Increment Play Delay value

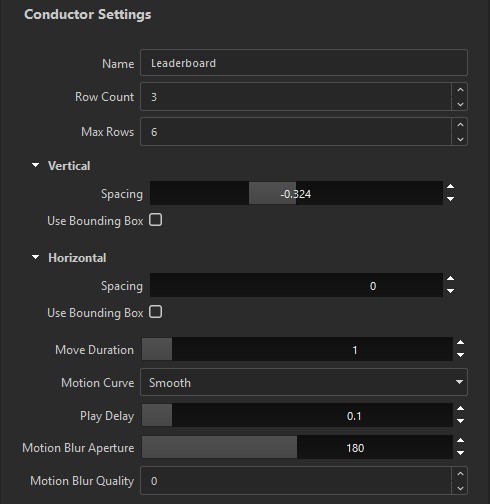(x=460, y=409)
